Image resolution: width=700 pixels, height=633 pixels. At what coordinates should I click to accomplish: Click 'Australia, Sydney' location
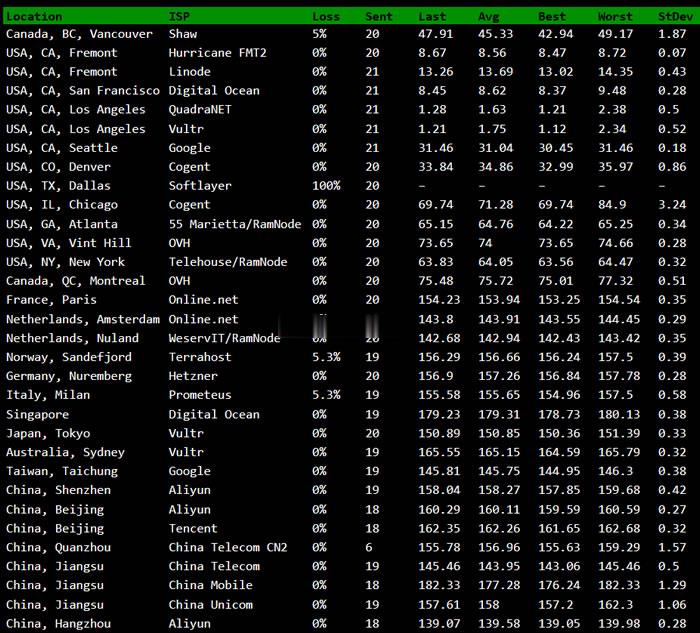tap(65, 452)
